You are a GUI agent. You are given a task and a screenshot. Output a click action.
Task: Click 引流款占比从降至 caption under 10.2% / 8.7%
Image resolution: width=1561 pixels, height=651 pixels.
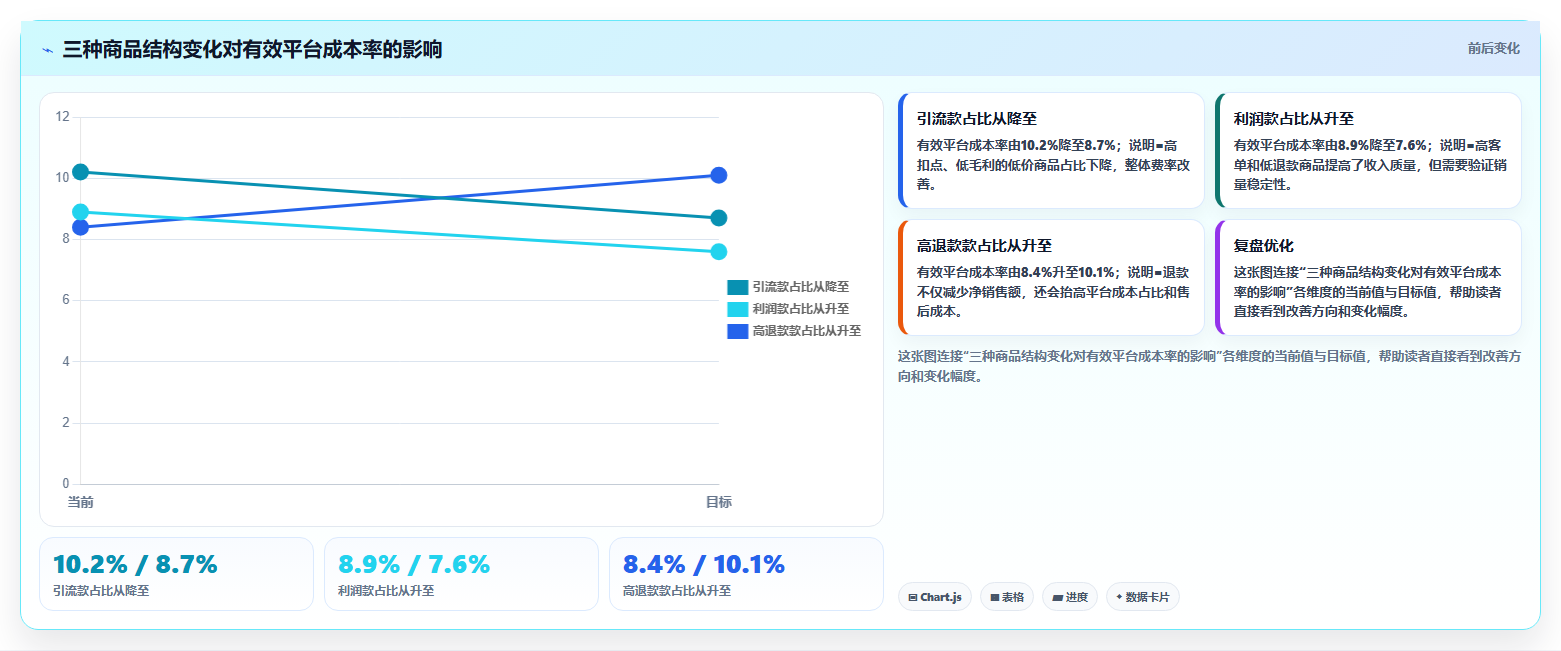click(x=101, y=591)
